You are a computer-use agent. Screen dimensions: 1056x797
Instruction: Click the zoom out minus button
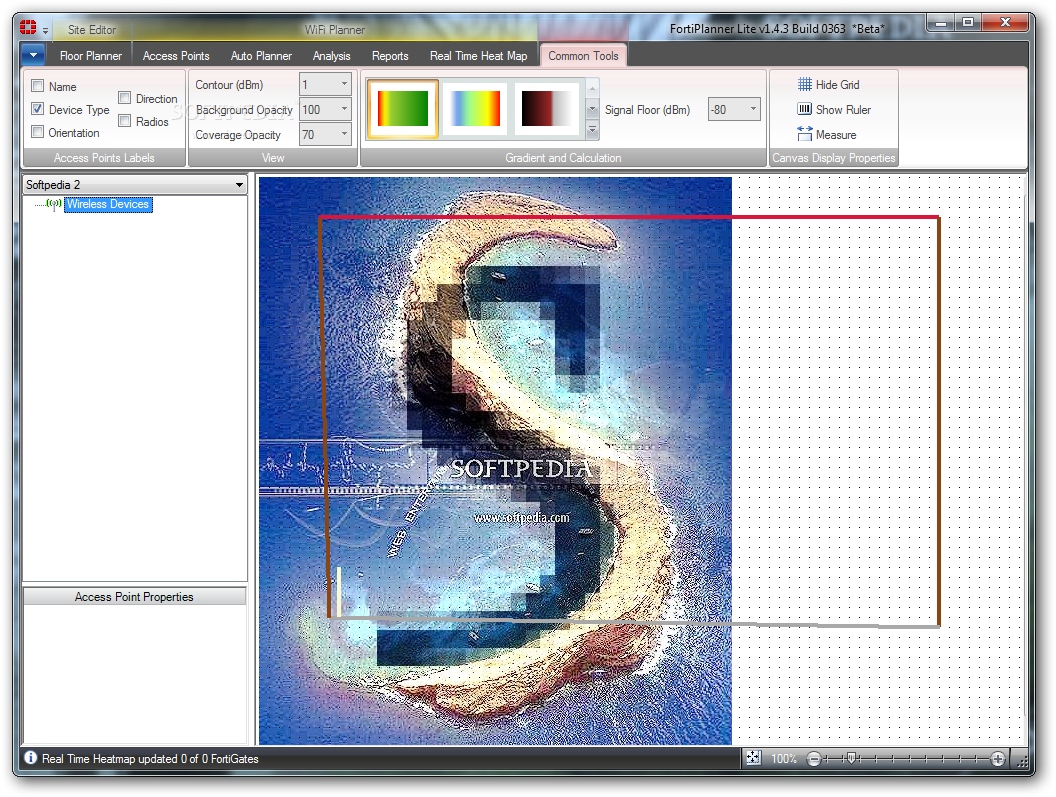(814, 759)
